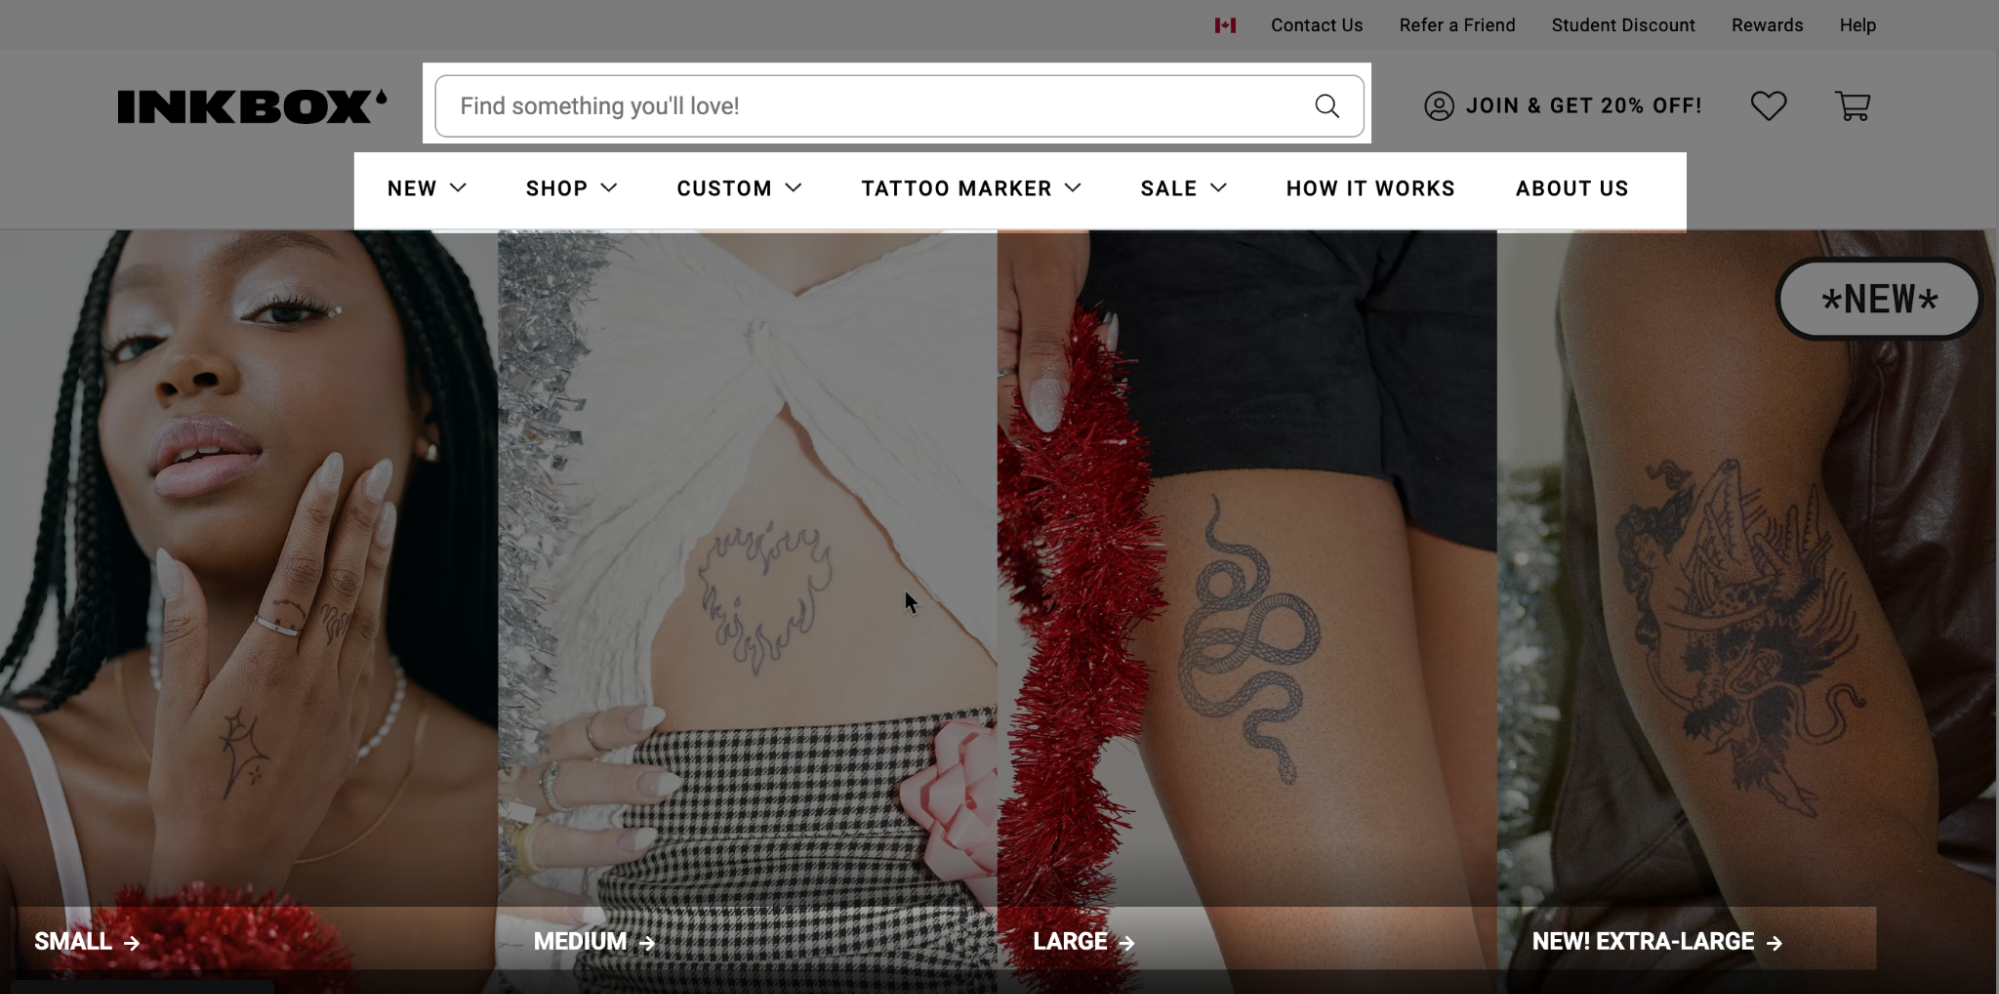Image resolution: width=1999 pixels, height=994 pixels.
Task: Click the Canada flag icon
Action: click(1225, 25)
